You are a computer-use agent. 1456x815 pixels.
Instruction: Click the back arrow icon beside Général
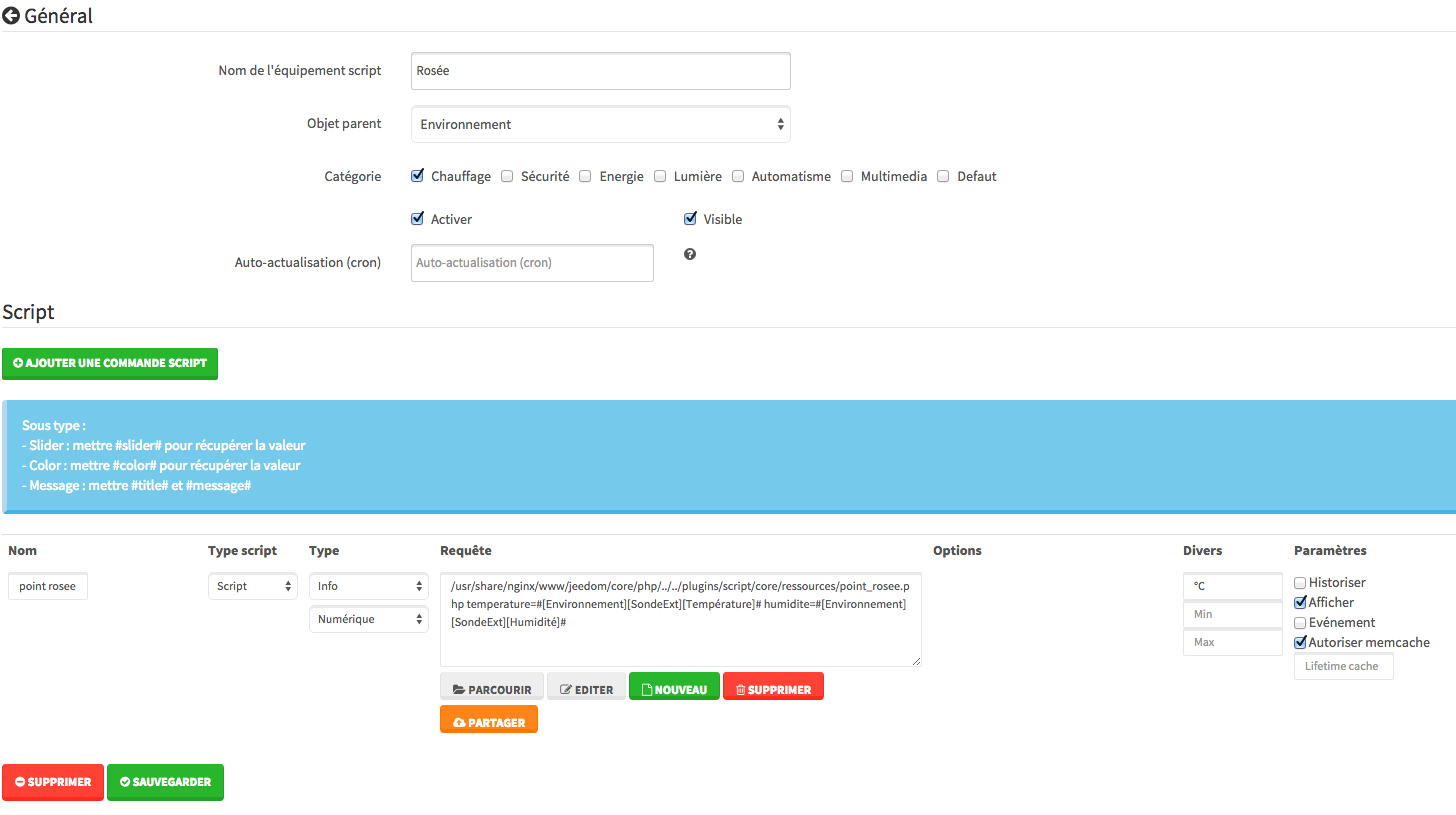pos(11,16)
